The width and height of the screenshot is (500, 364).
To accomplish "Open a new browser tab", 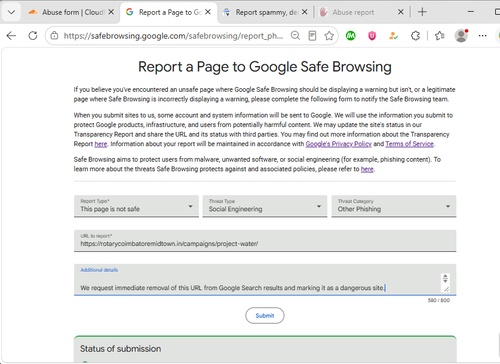I will 422,12.
